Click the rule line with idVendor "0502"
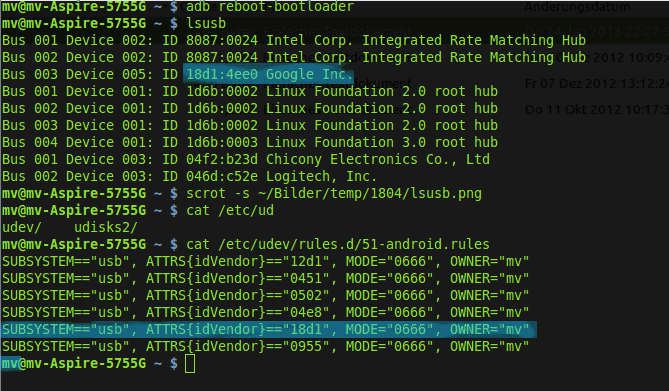 (x=265, y=295)
